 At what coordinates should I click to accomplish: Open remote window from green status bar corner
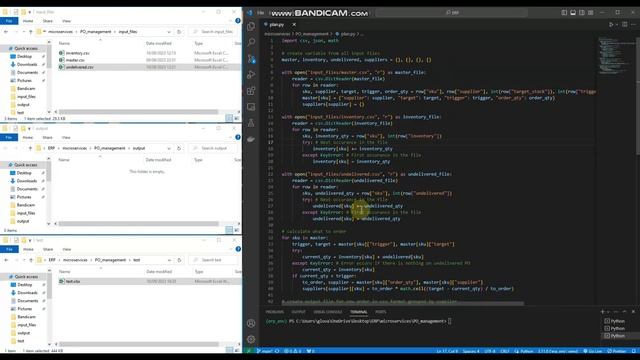pos(248,351)
